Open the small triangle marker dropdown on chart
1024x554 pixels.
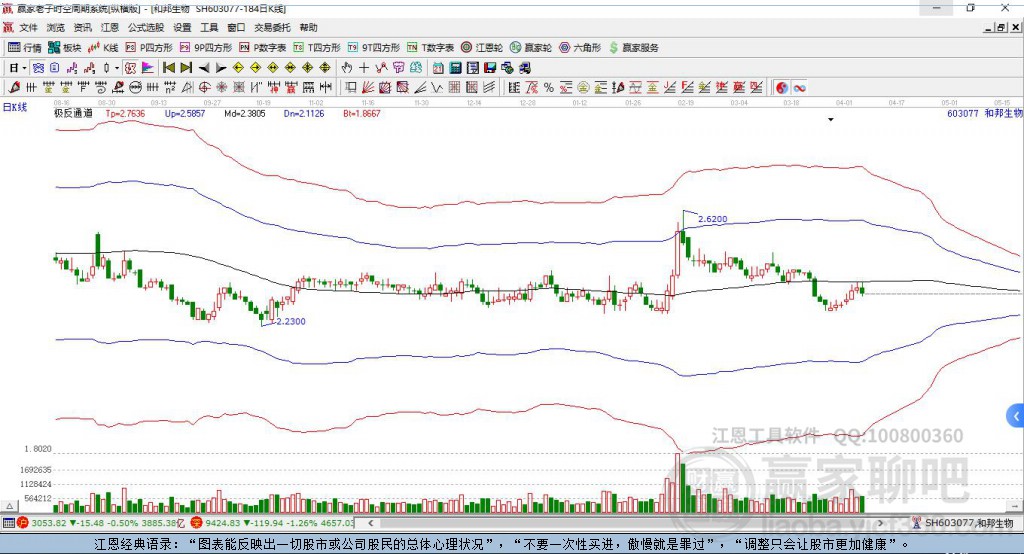[831, 120]
